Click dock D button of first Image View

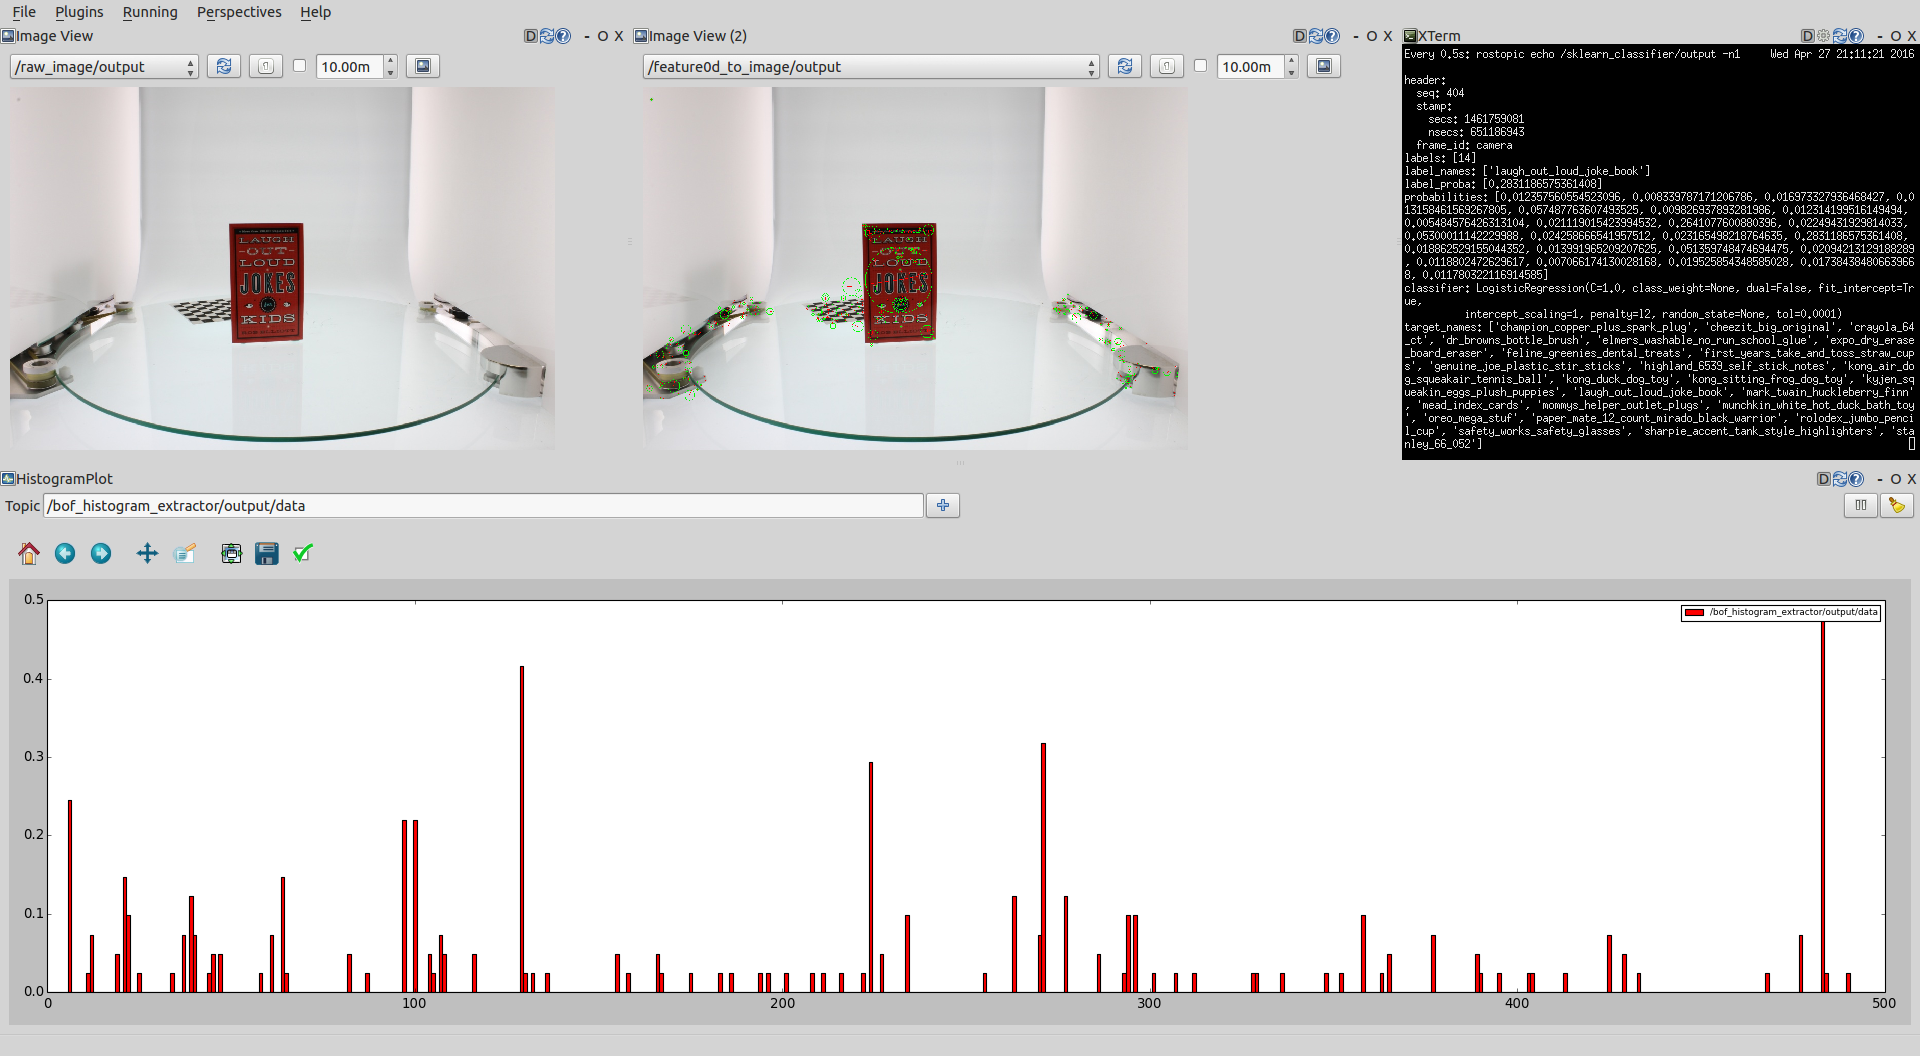pos(530,36)
